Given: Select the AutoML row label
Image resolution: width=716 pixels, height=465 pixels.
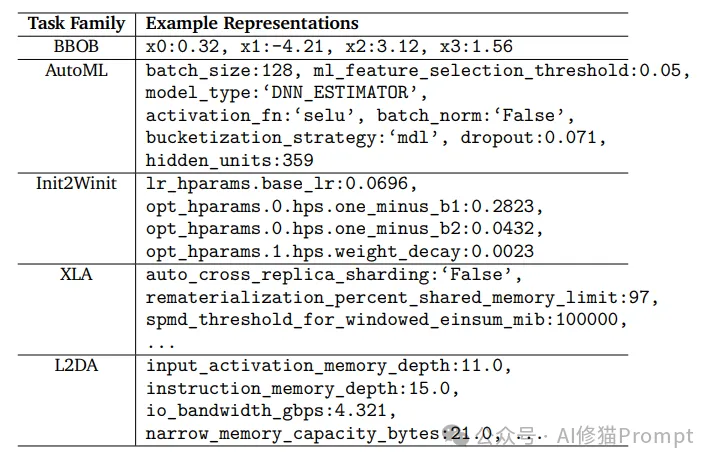Looking at the screenshot, I should pos(76,70).
